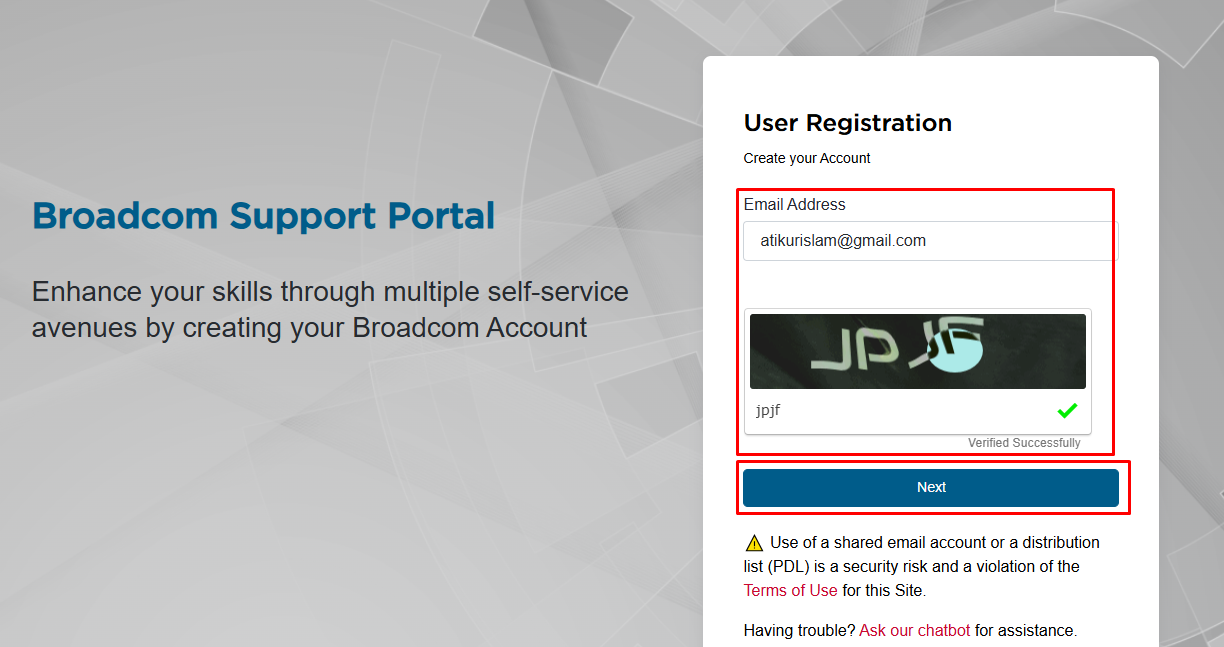
Task: Click the Email Address label
Action: 795,204
